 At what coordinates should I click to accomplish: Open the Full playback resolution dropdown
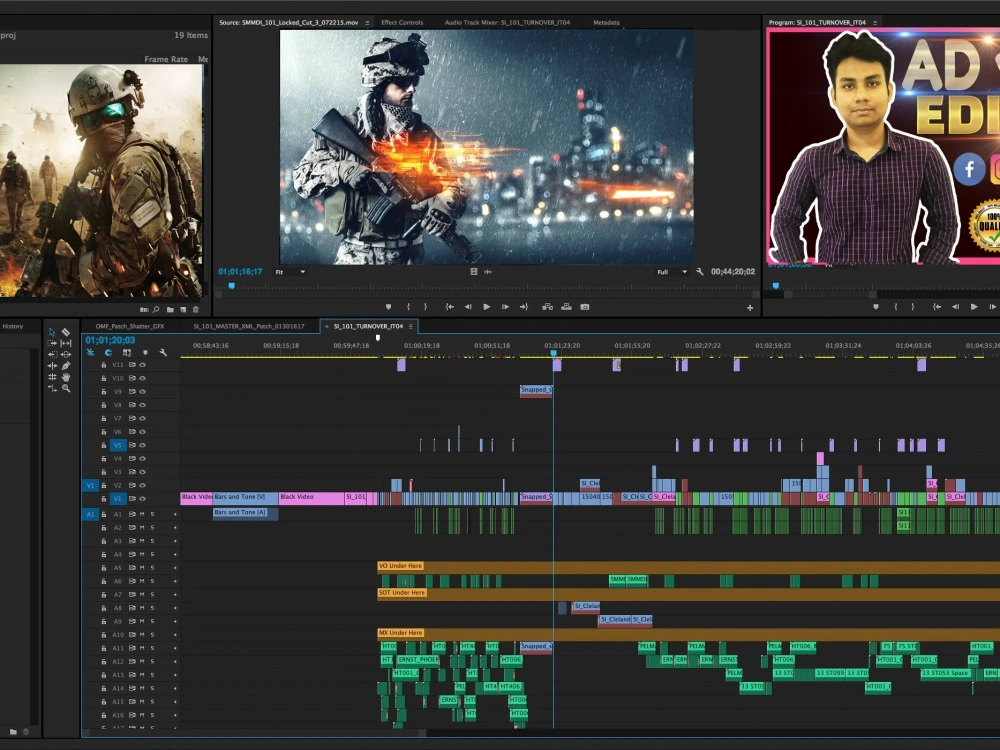tap(672, 272)
